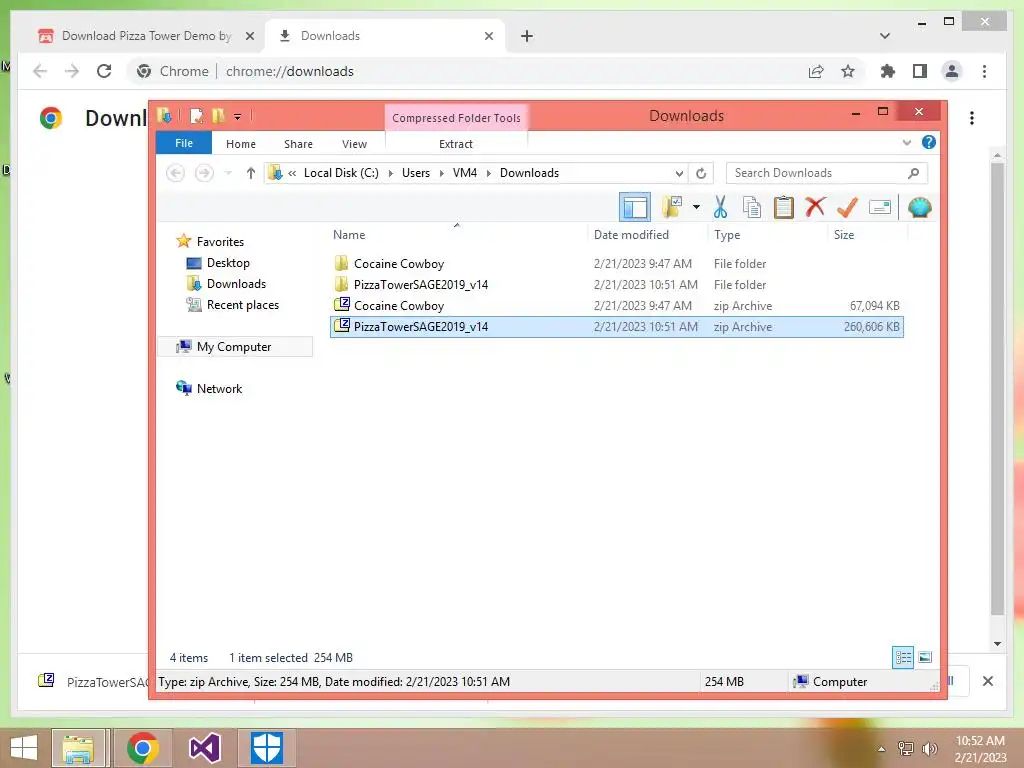
Task: Open recent locations dropdown in Explorer
Action: coord(228,173)
